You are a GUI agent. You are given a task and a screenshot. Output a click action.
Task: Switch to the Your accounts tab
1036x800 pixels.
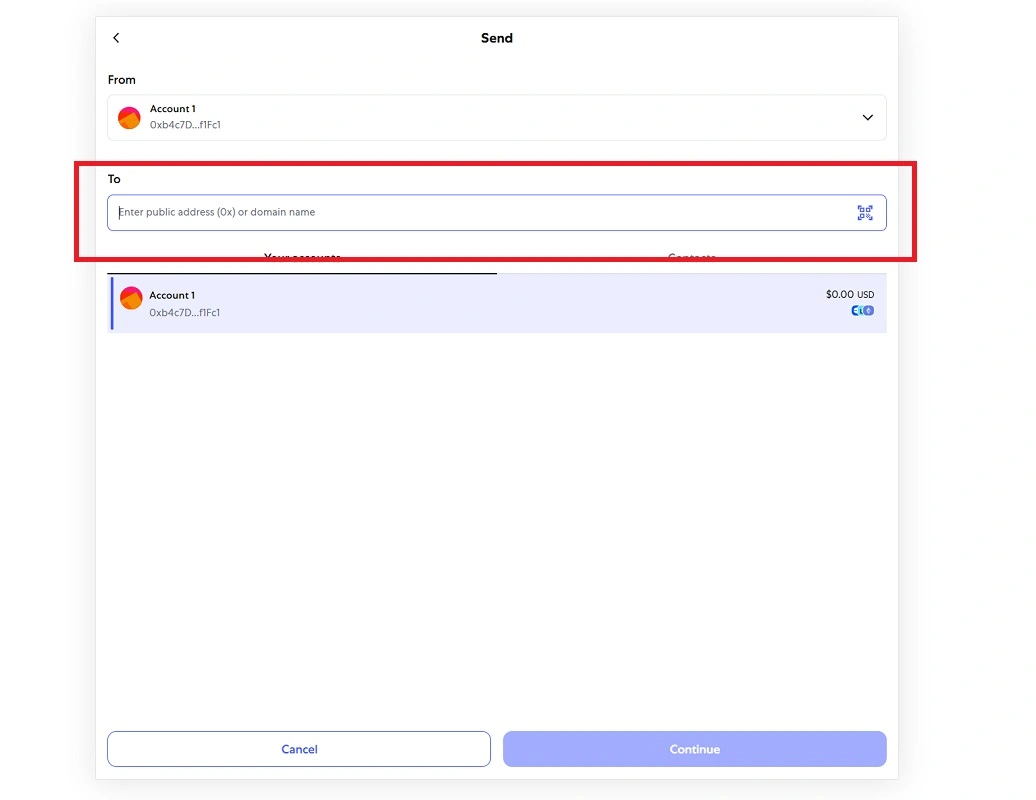pyautogui.click(x=302, y=258)
